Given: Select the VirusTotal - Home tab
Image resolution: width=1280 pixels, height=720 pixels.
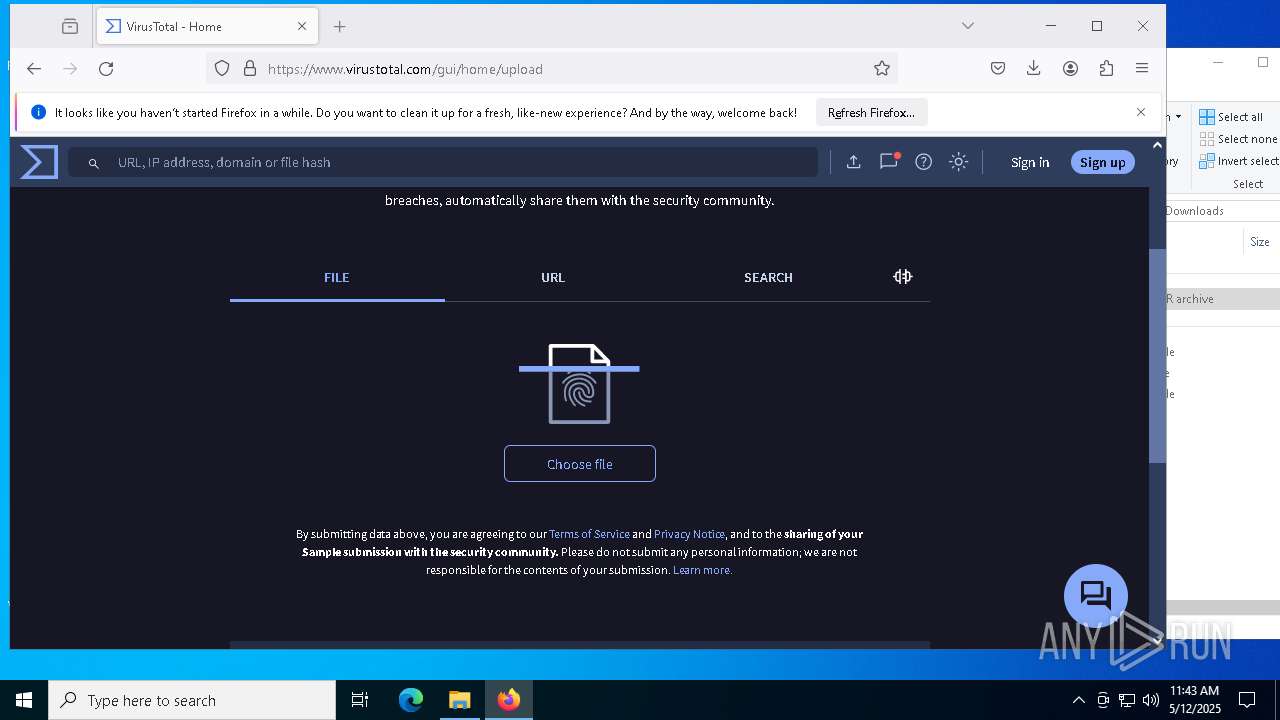Looking at the screenshot, I should pos(207,26).
